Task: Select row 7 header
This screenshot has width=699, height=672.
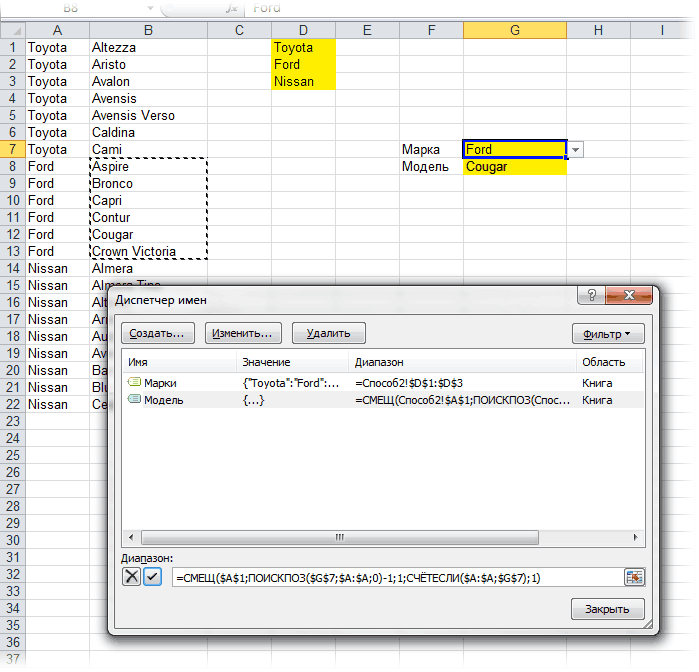Action: point(12,149)
